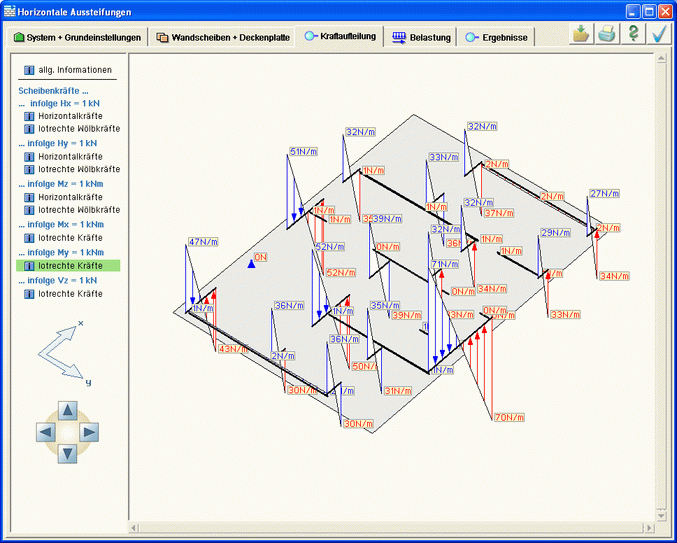Switch to Wandscheiben + Deckenplatte tab
Image resolution: width=677 pixels, height=543 pixels.
pos(222,37)
